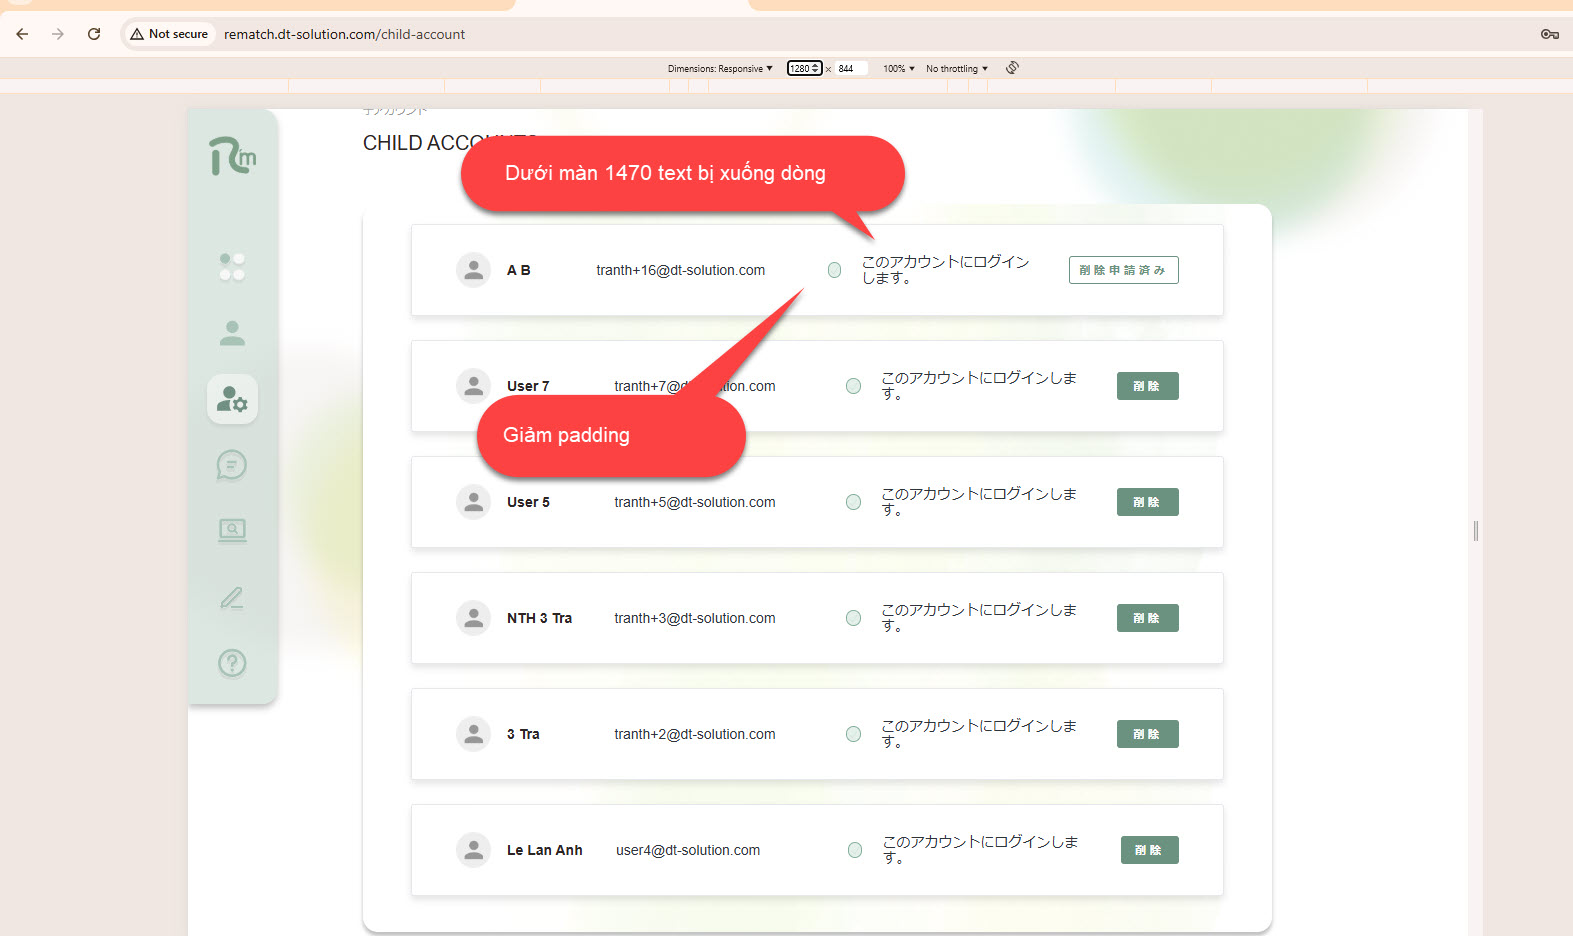Image resolution: width=1573 pixels, height=936 pixels.
Task: Click the browser address bar URL
Action: click(x=344, y=34)
